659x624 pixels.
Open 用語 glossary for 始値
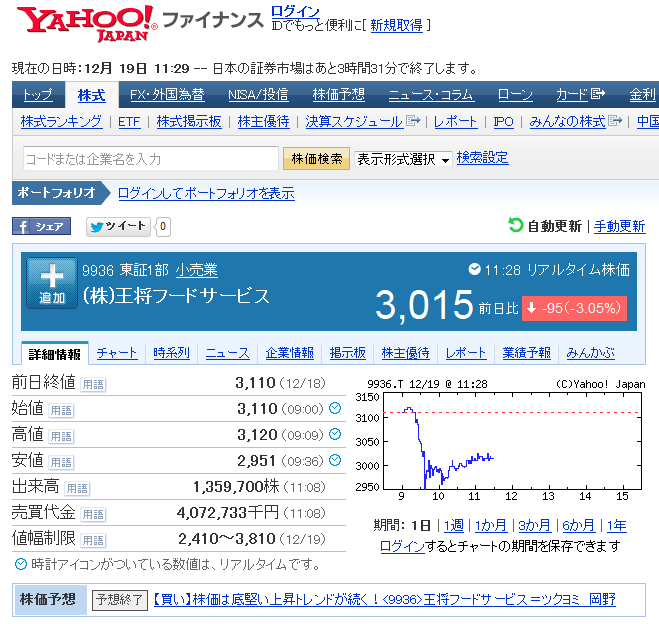tap(61, 411)
